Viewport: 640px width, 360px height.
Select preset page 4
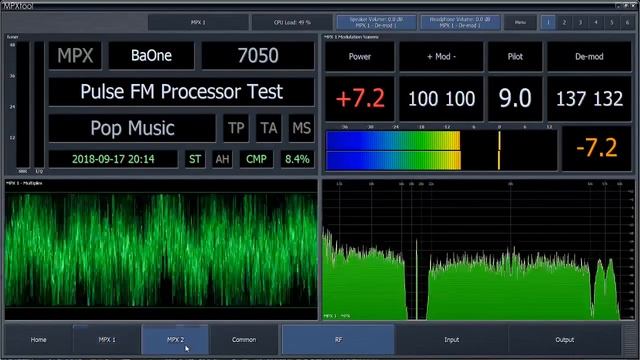tap(596, 22)
